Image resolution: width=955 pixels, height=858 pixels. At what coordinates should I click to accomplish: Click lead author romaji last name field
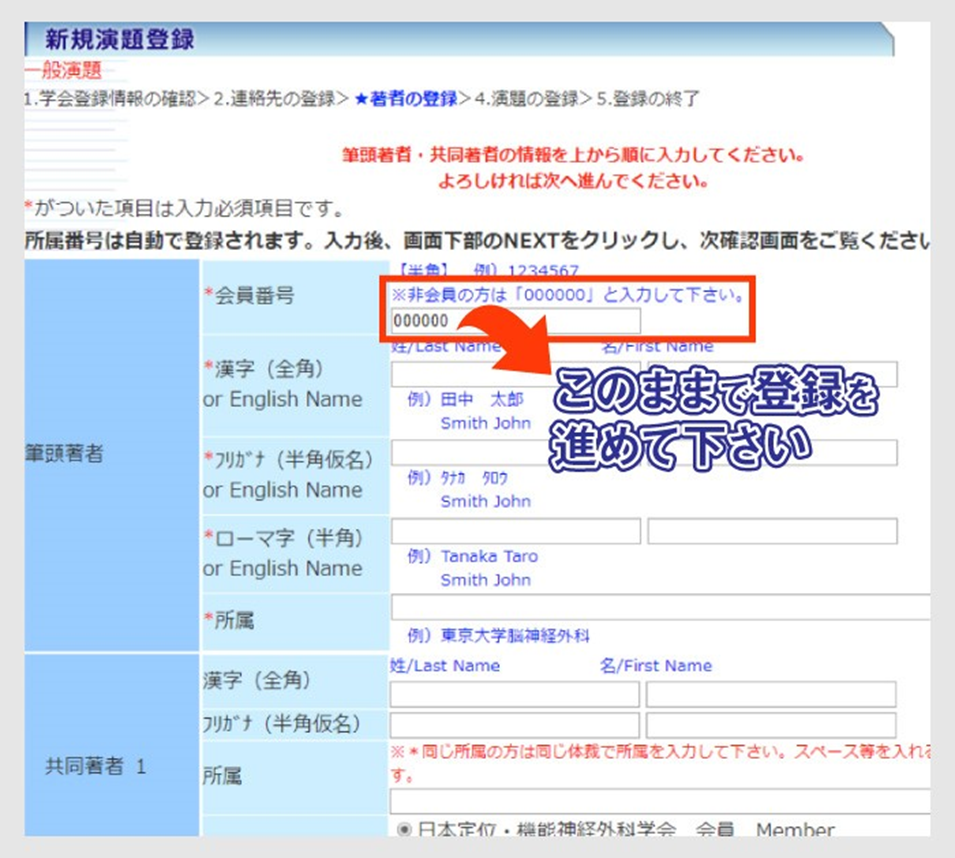(x=515, y=532)
